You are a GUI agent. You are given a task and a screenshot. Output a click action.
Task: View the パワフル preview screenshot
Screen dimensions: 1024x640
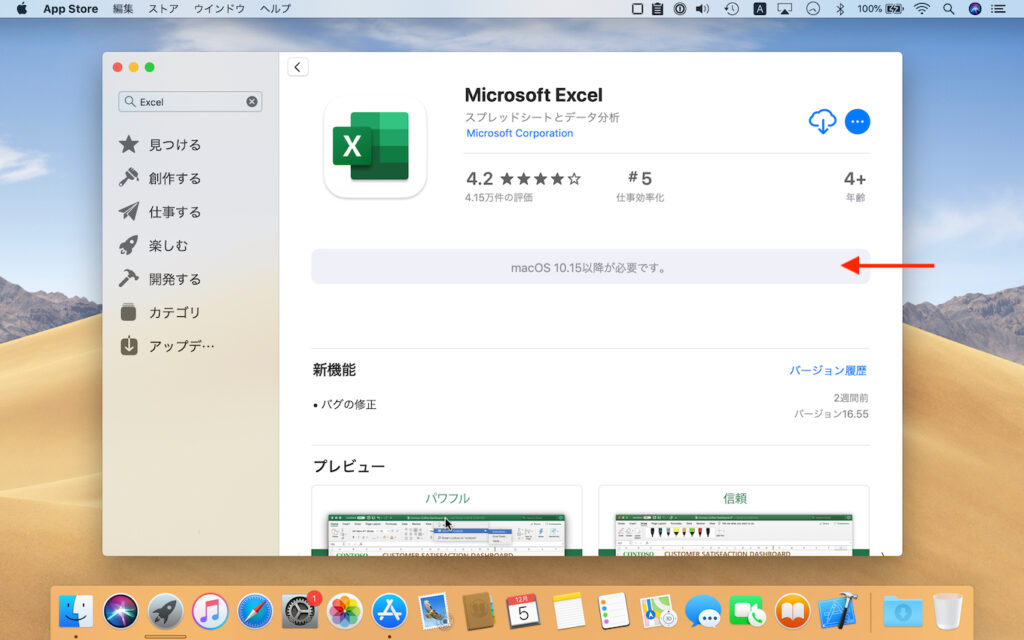(446, 532)
